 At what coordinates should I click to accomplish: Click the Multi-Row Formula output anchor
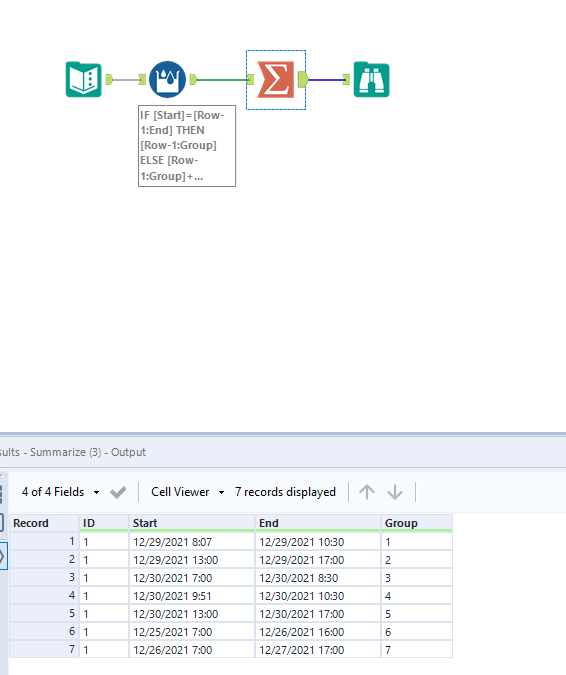pos(193,79)
